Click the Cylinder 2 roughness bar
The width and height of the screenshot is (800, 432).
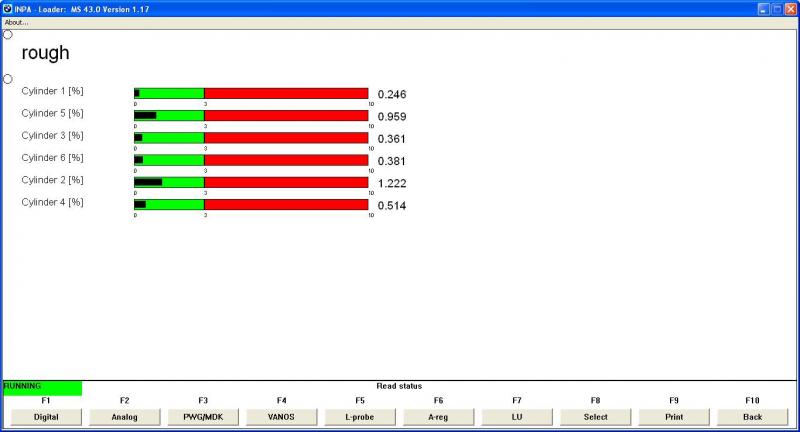click(251, 182)
